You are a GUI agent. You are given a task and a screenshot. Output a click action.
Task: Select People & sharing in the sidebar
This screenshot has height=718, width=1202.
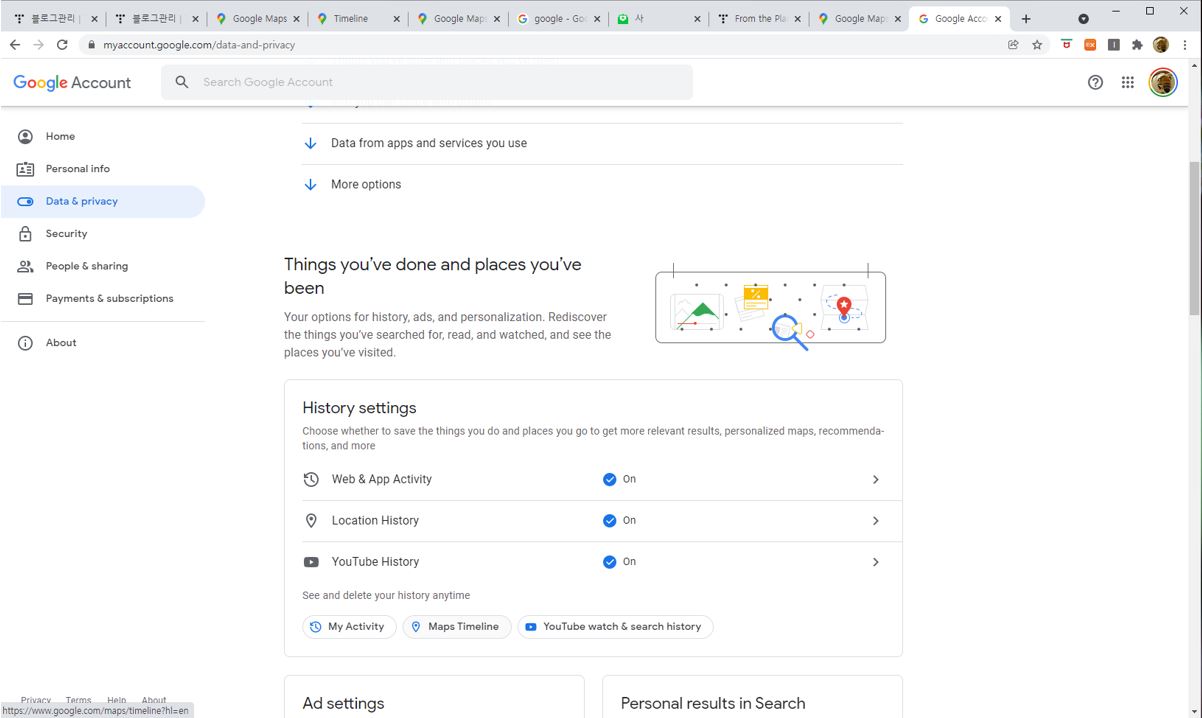point(102,266)
